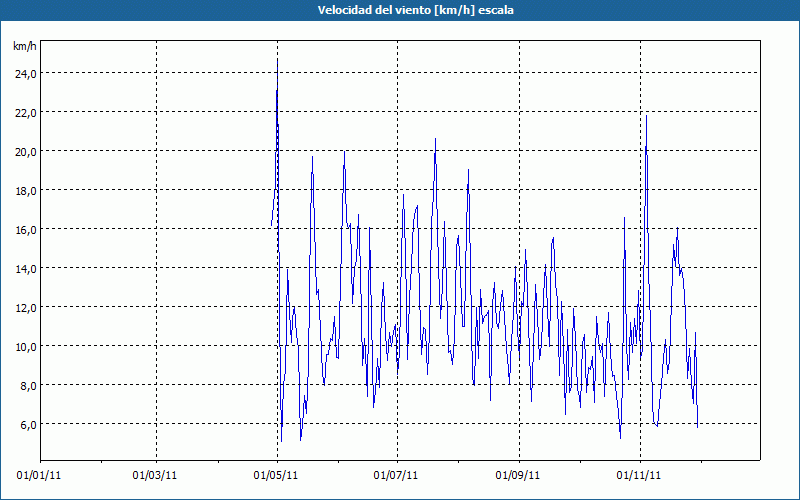Click the early November peak near 22 km/h
800x500 pixels.
point(646,116)
